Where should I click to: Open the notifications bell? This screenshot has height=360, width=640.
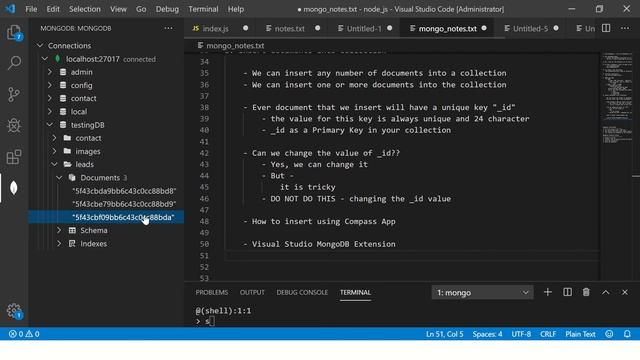coord(627,334)
